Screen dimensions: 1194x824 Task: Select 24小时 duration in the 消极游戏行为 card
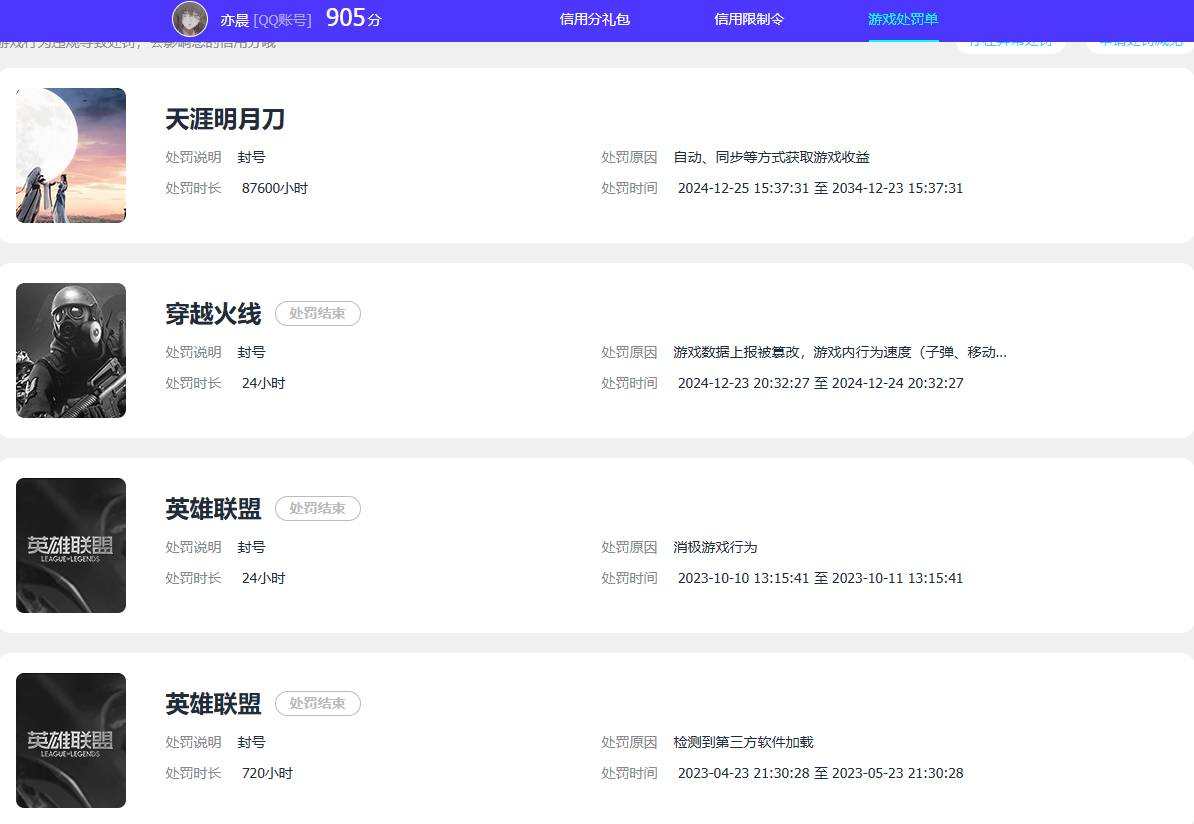[263, 578]
